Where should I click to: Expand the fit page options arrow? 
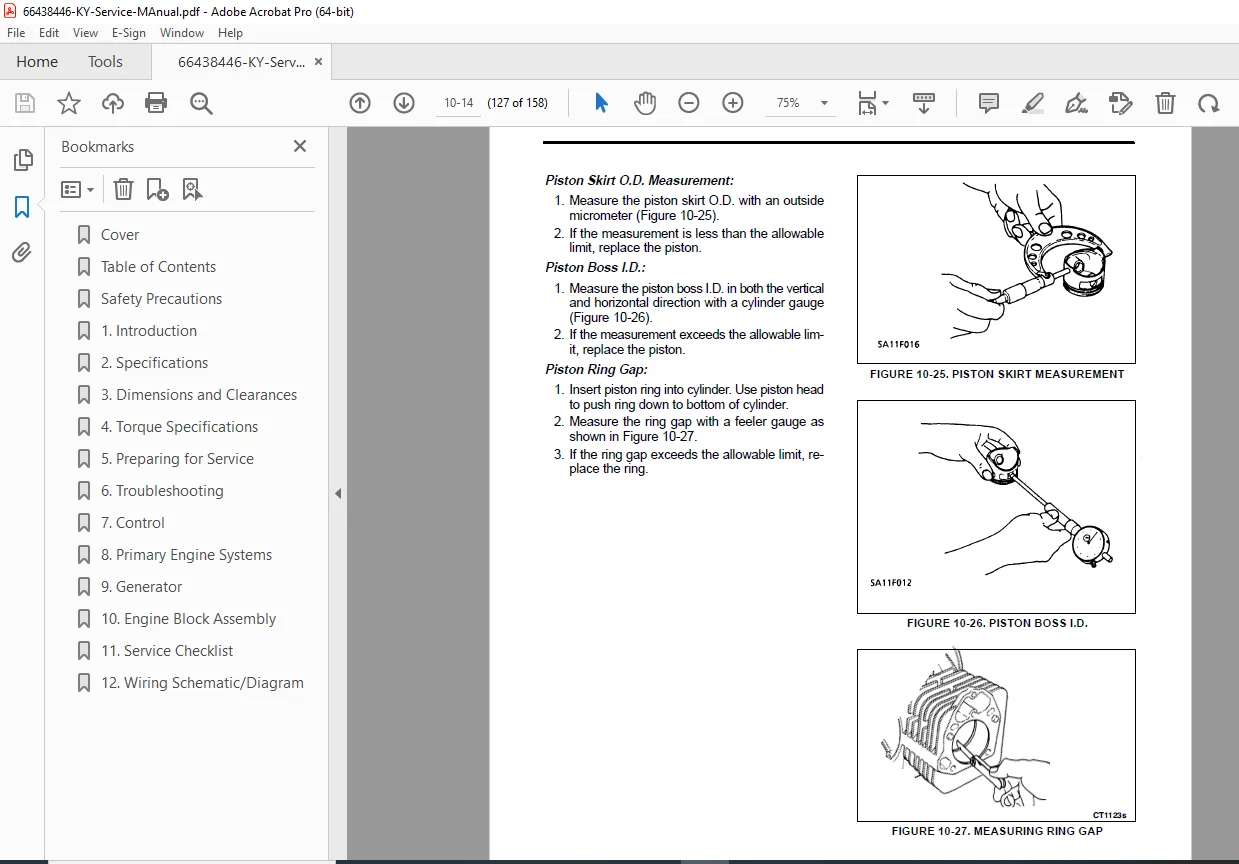[886, 103]
